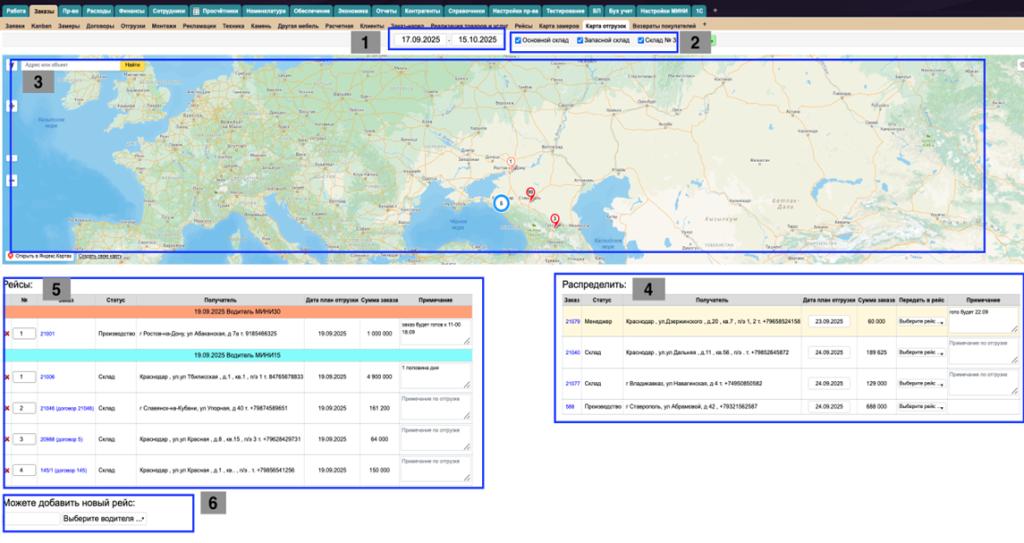1024x543 pixels.
Task: Uncheck the Запасной склад checkbox
Action: tap(579, 41)
